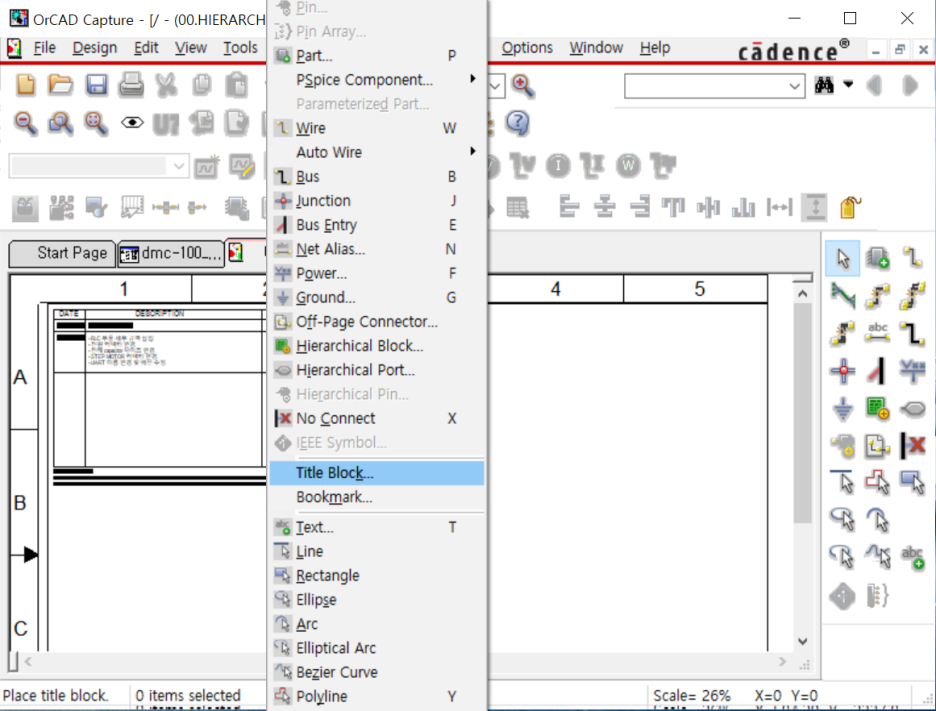Select Hierarchical Block... menu entry
Image resolution: width=936 pixels, height=711 pixels.
pyautogui.click(x=377, y=346)
